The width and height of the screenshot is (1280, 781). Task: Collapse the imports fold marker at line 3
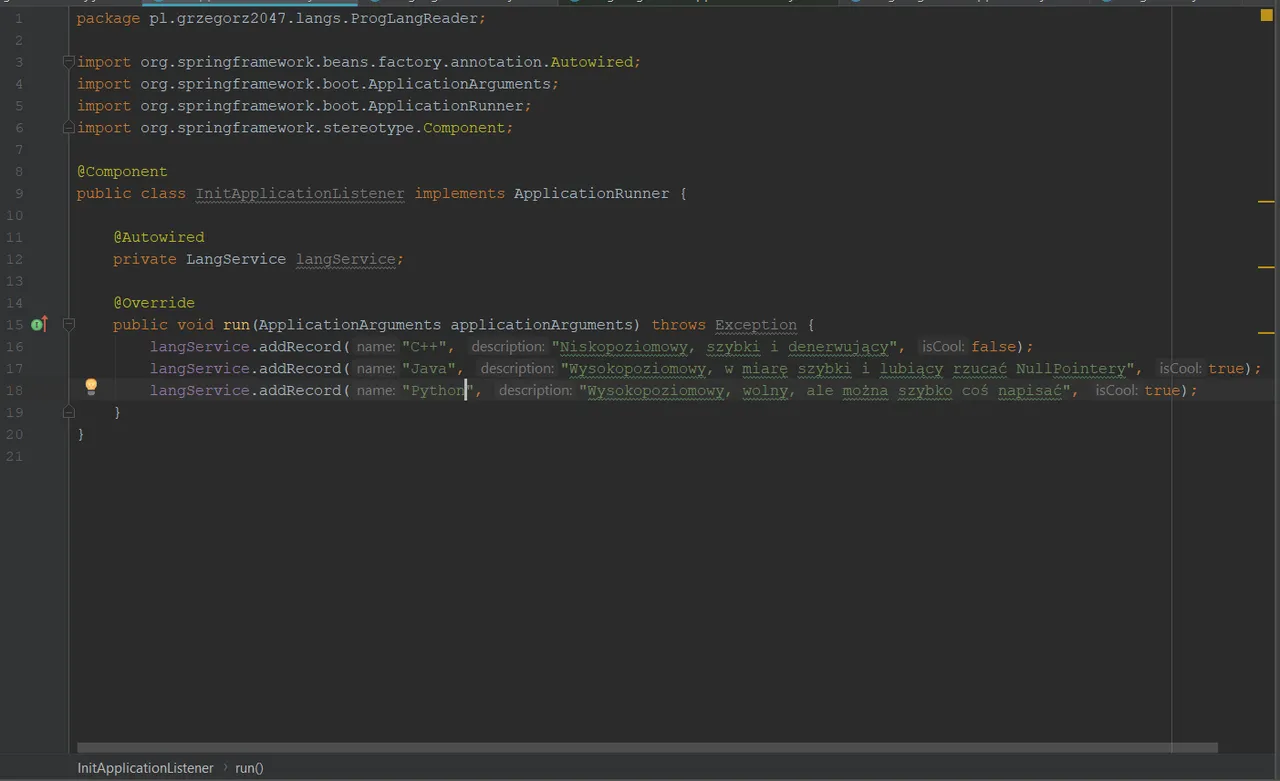[x=69, y=62]
